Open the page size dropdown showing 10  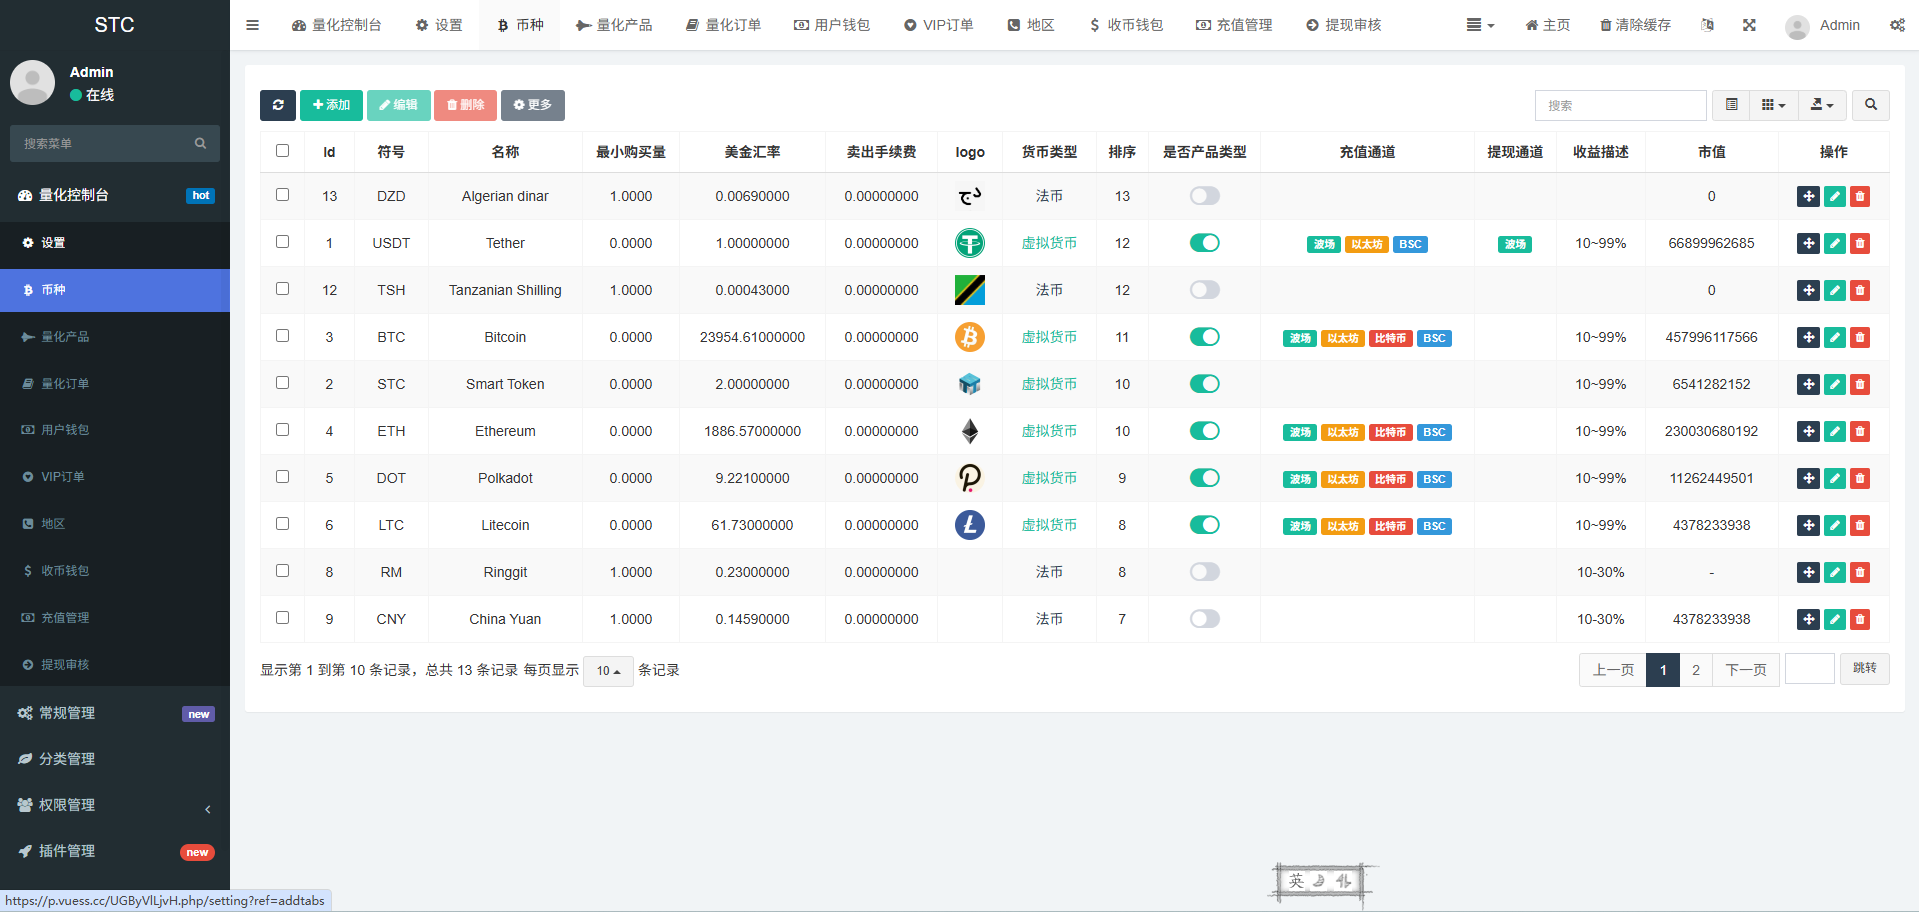pos(608,671)
